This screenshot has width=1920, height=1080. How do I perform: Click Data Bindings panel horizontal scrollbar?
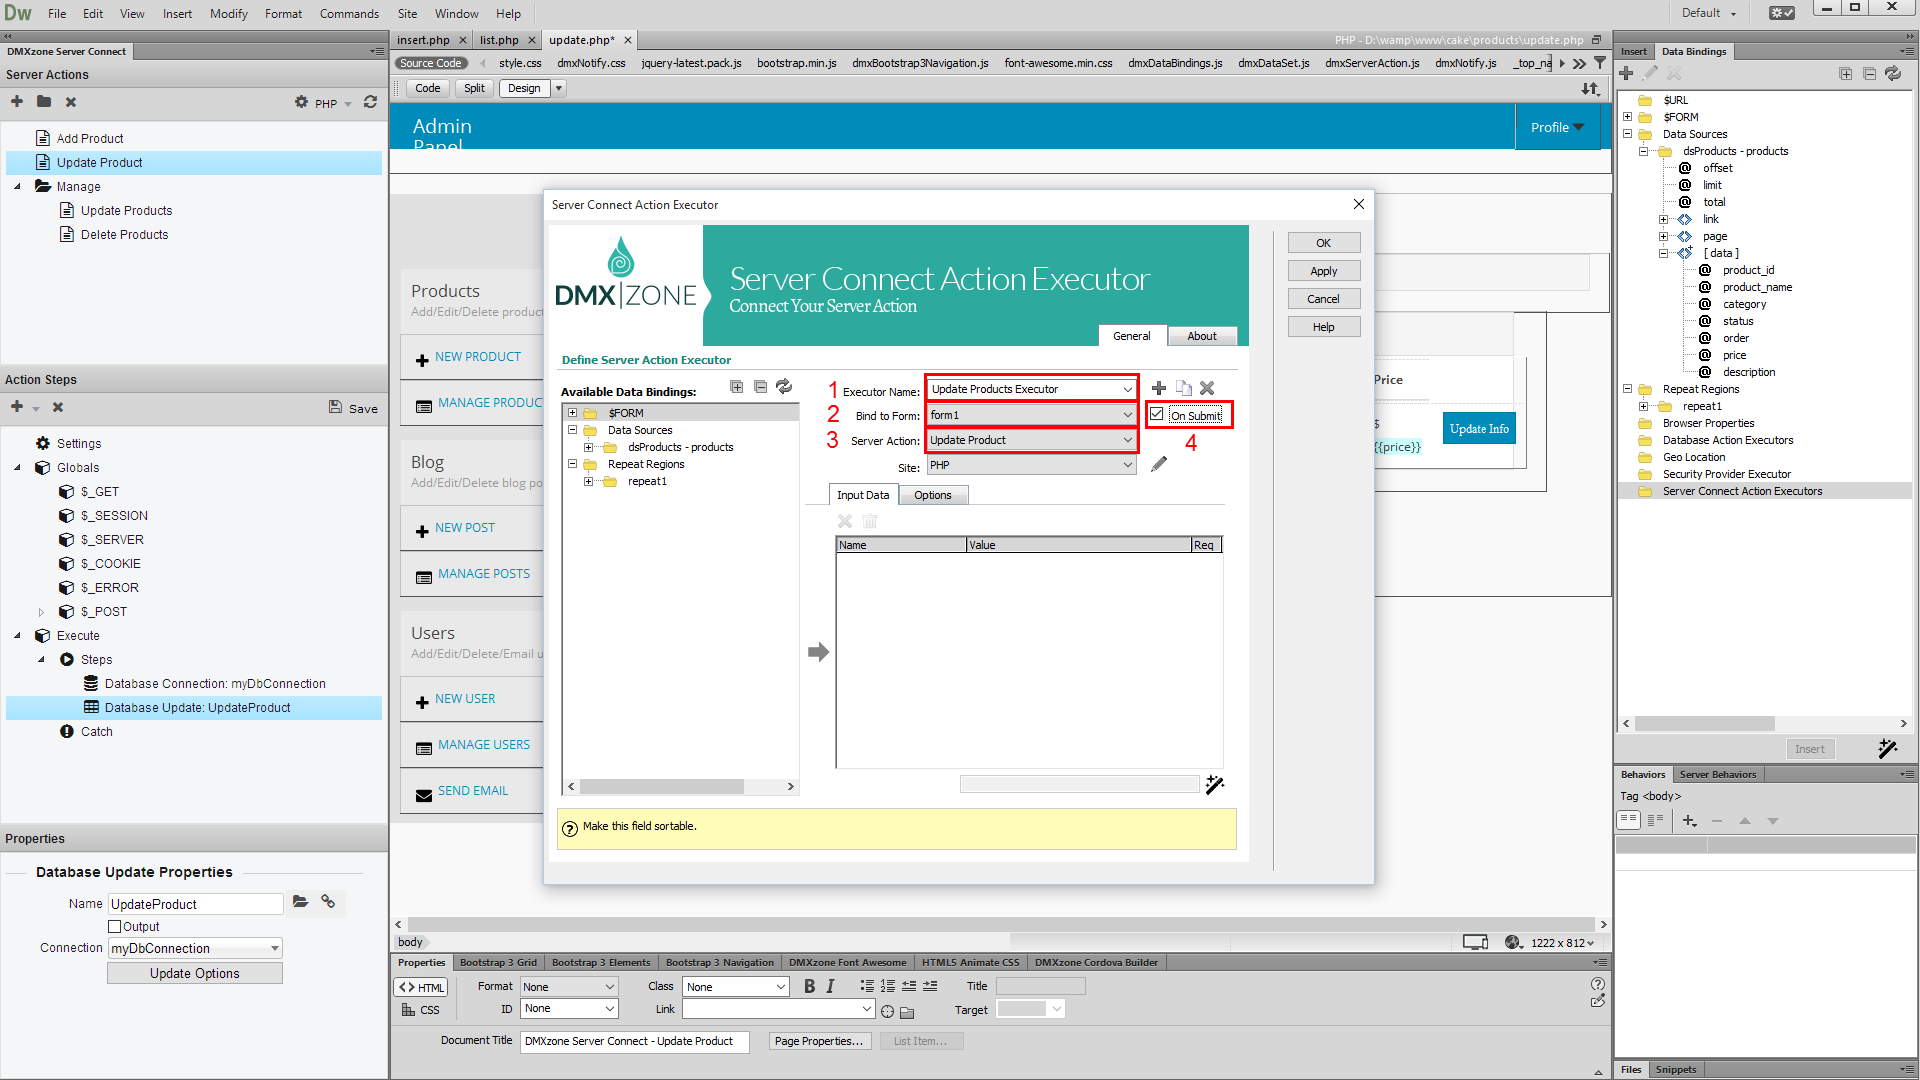1704,723
